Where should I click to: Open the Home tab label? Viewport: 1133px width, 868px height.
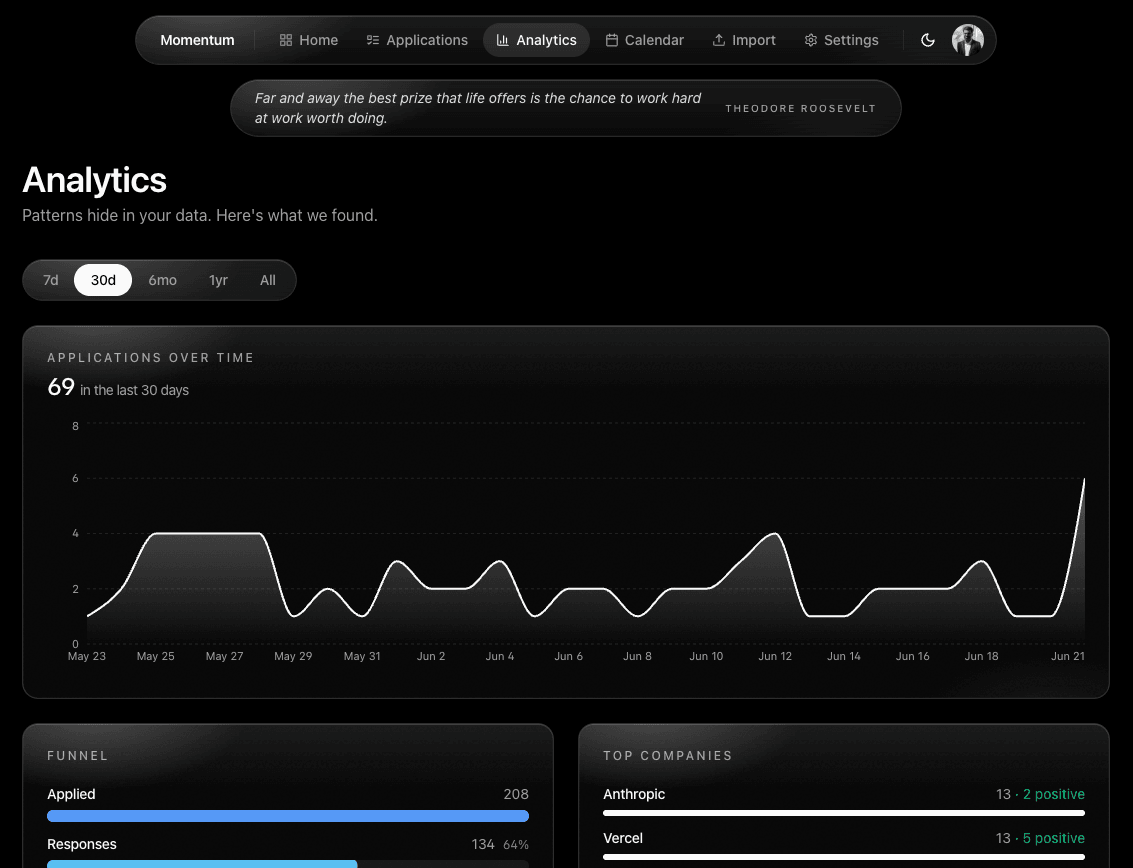tap(319, 40)
